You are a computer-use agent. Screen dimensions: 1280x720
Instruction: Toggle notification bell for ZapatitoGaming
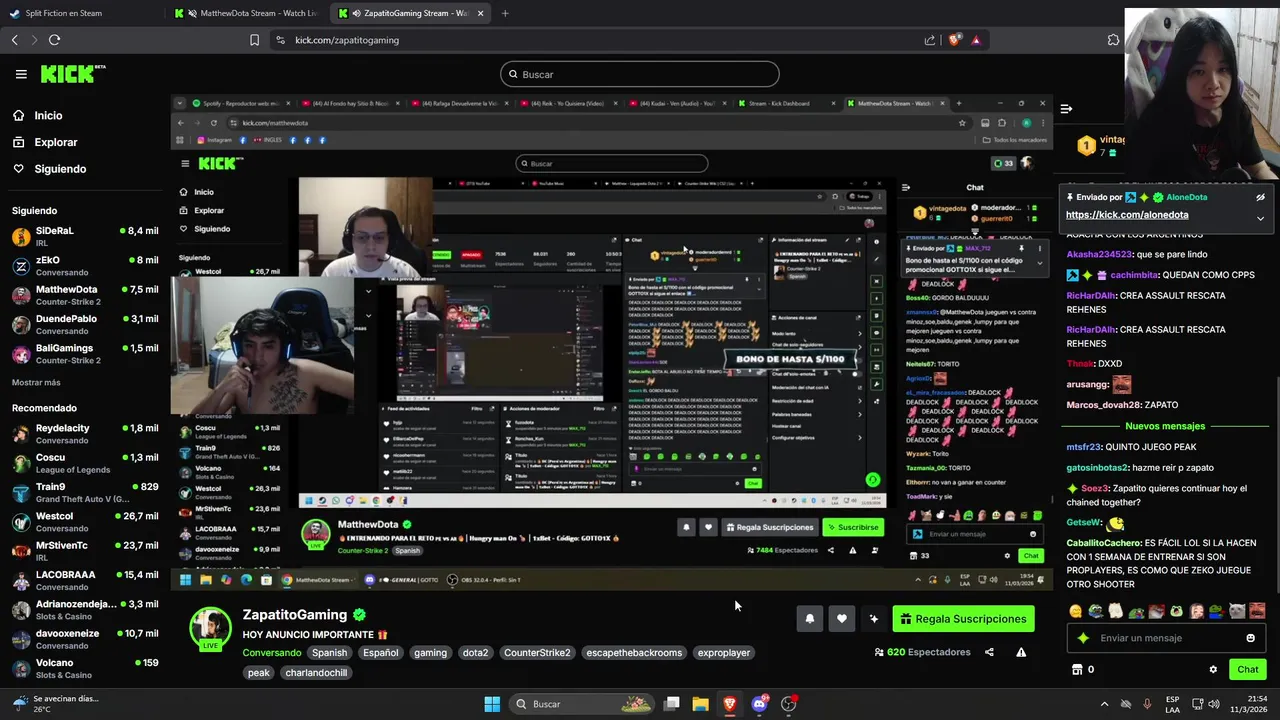810,619
